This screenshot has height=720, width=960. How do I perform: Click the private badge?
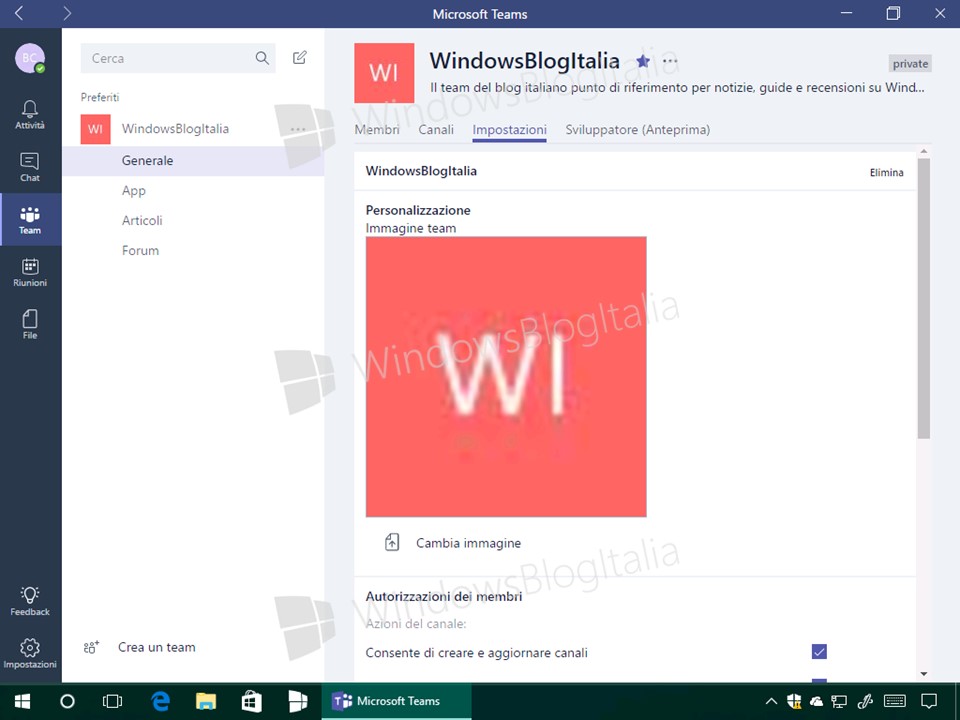(910, 64)
